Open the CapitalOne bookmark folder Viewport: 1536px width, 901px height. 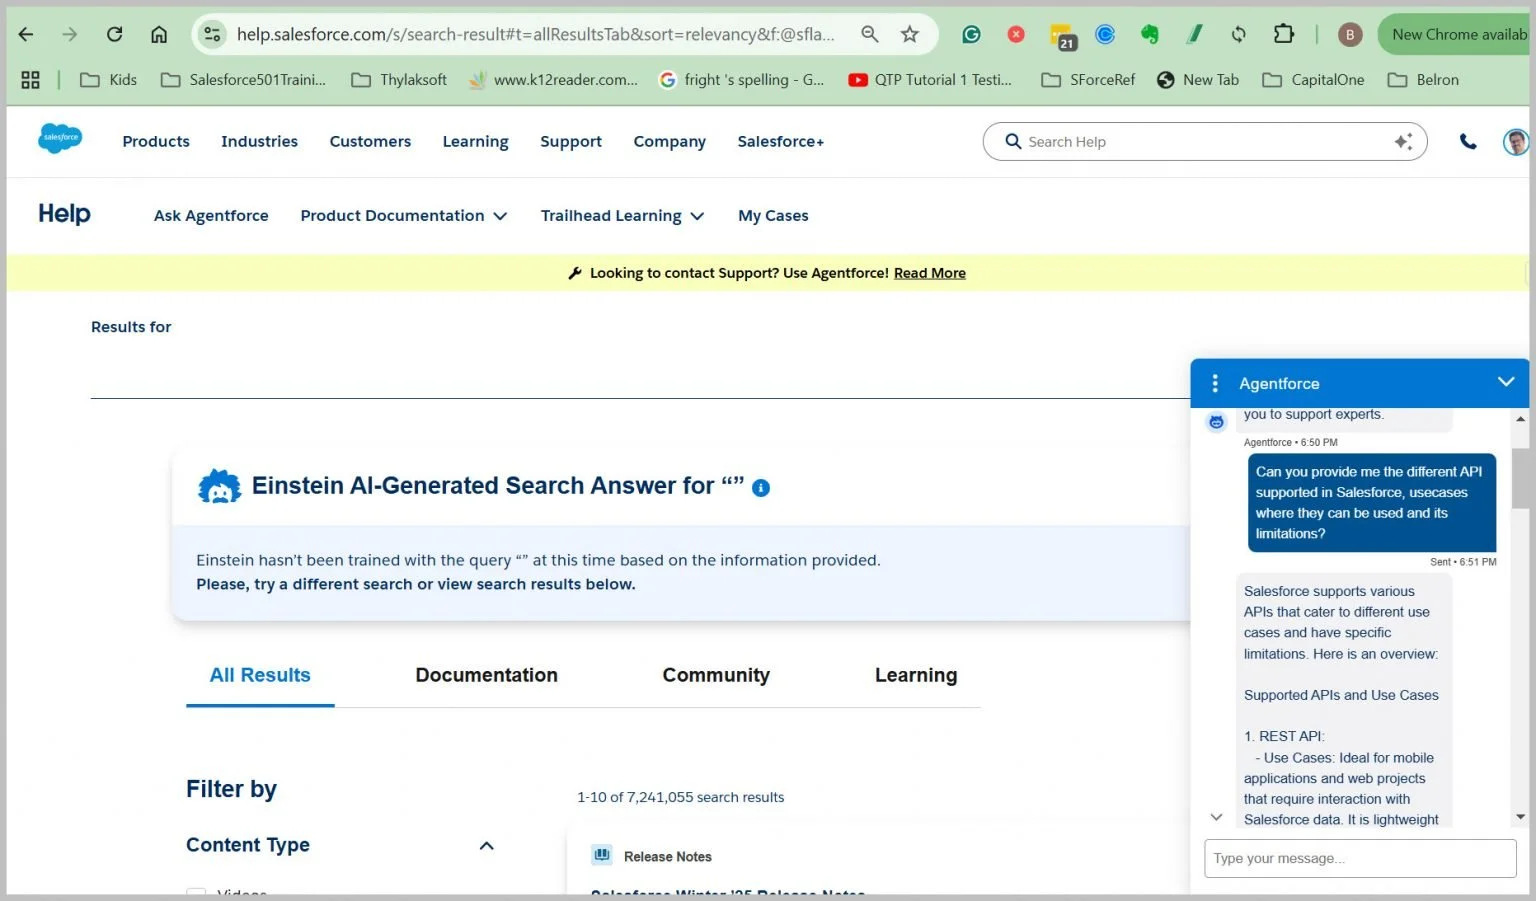[x=1313, y=79]
